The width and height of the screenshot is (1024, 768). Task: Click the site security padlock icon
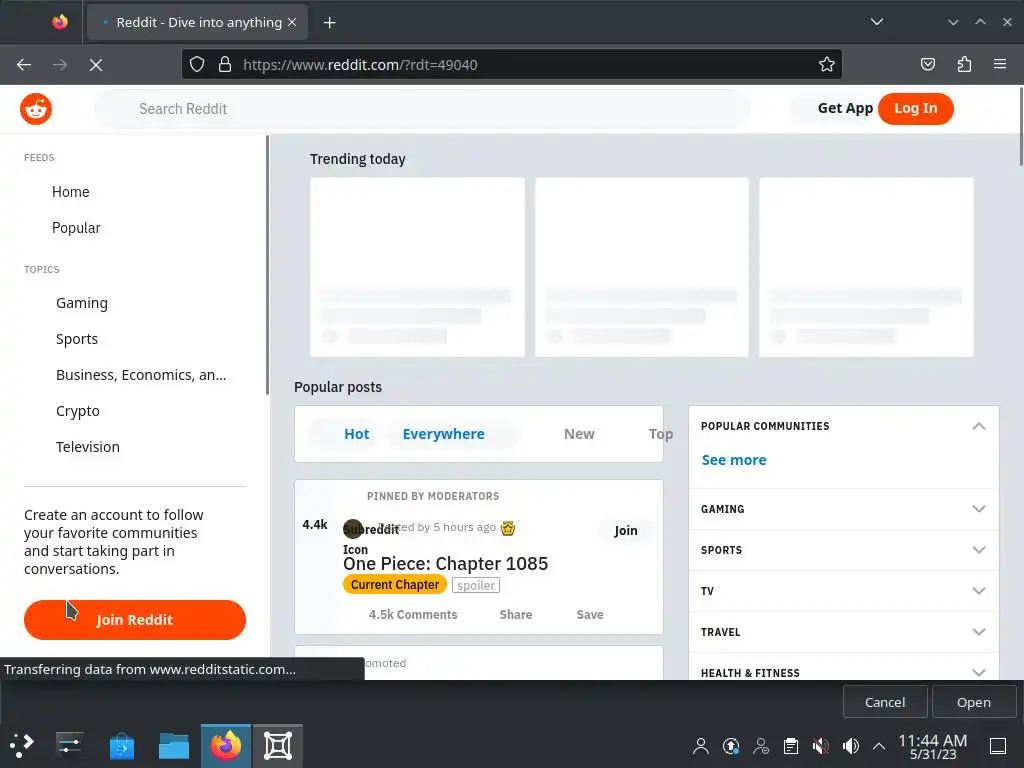coord(225,64)
